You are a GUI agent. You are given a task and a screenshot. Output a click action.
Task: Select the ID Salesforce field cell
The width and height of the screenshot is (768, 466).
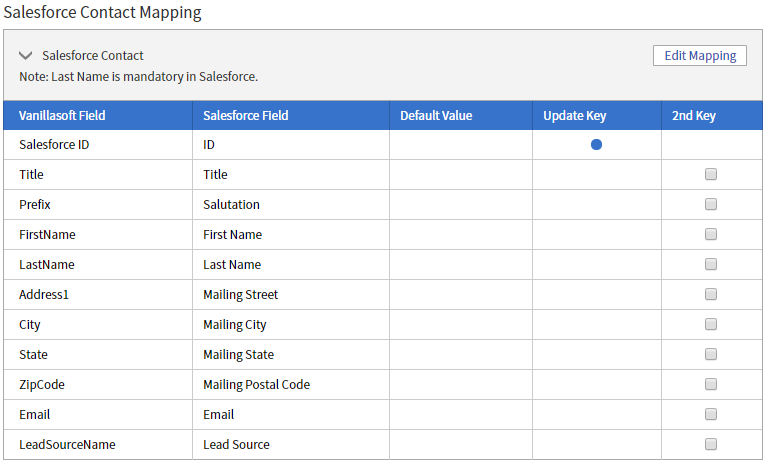pyautogui.click(x=291, y=145)
